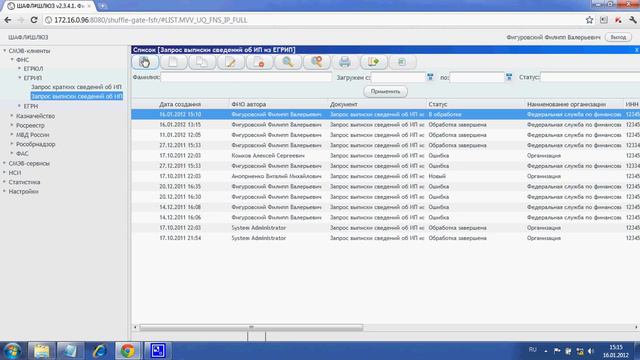Click the Применить button
Image resolution: width=640 pixels, height=360 pixels.
pos(385,91)
